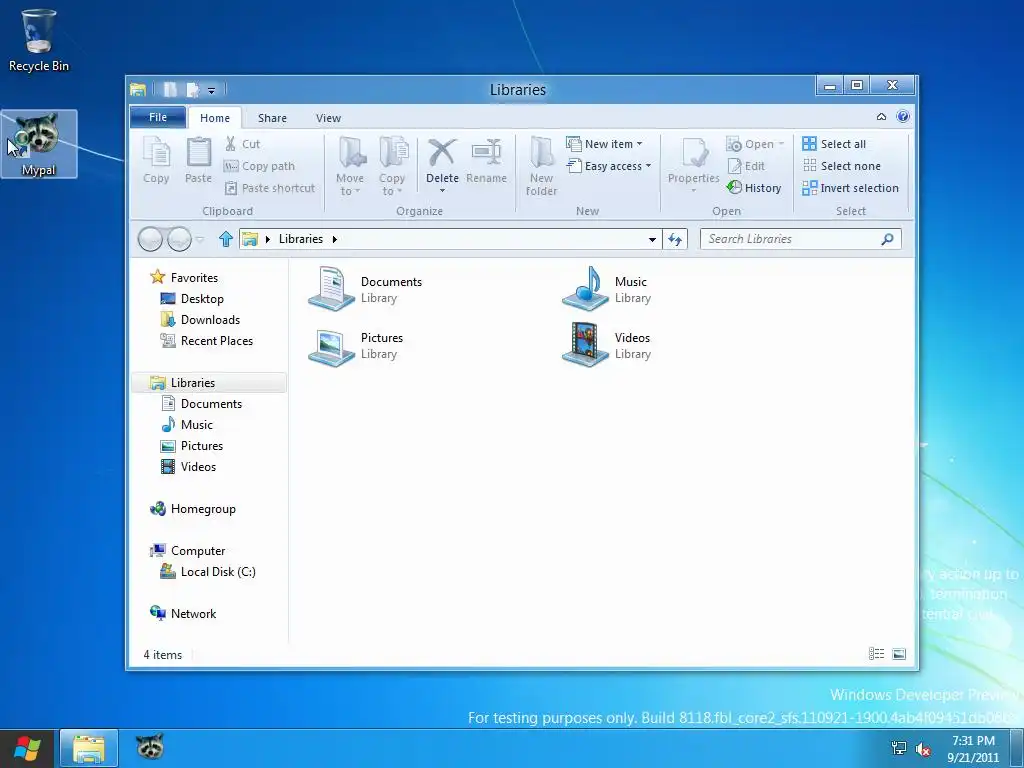1024x768 pixels.
Task: Click Select all in ribbon
Action: (x=835, y=144)
